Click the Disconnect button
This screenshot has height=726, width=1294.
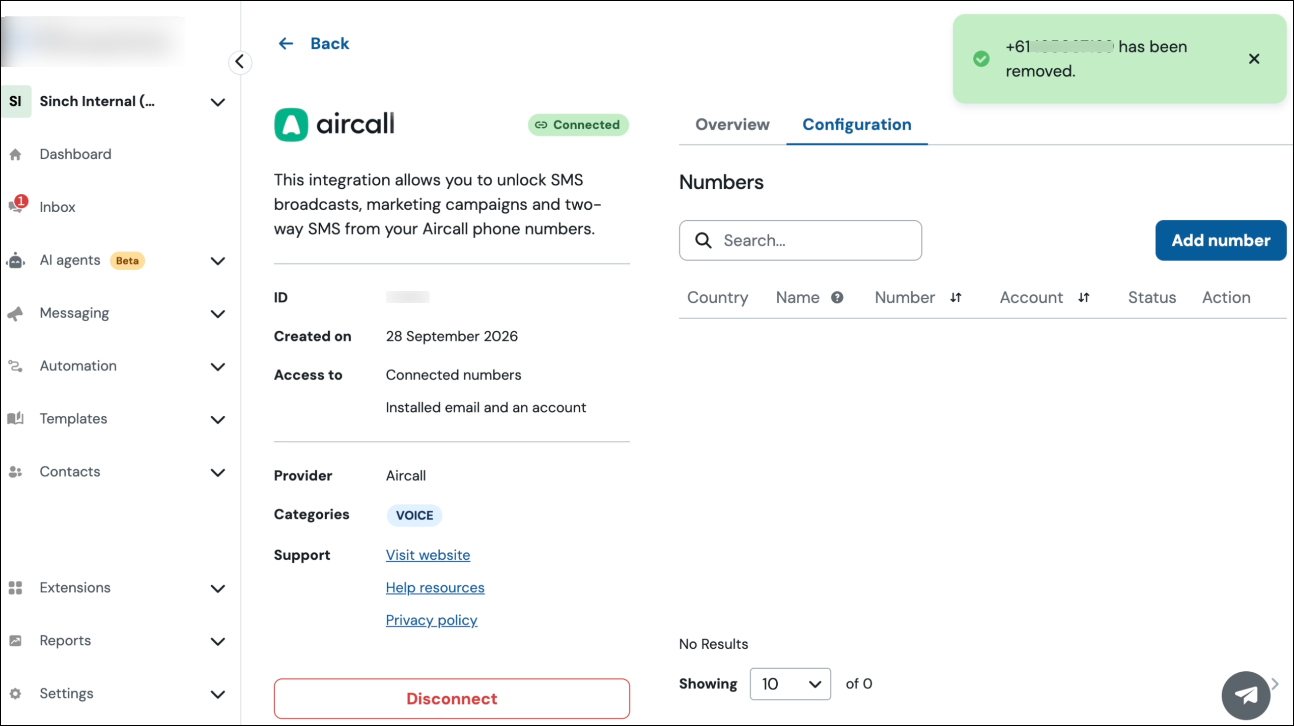[x=452, y=699]
